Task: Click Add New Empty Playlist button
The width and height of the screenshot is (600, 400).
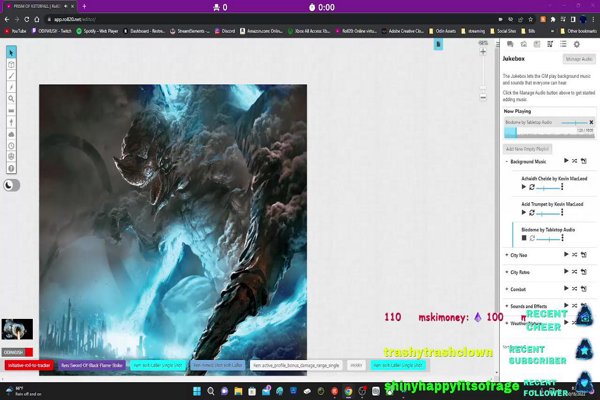Action: tap(527, 149)
